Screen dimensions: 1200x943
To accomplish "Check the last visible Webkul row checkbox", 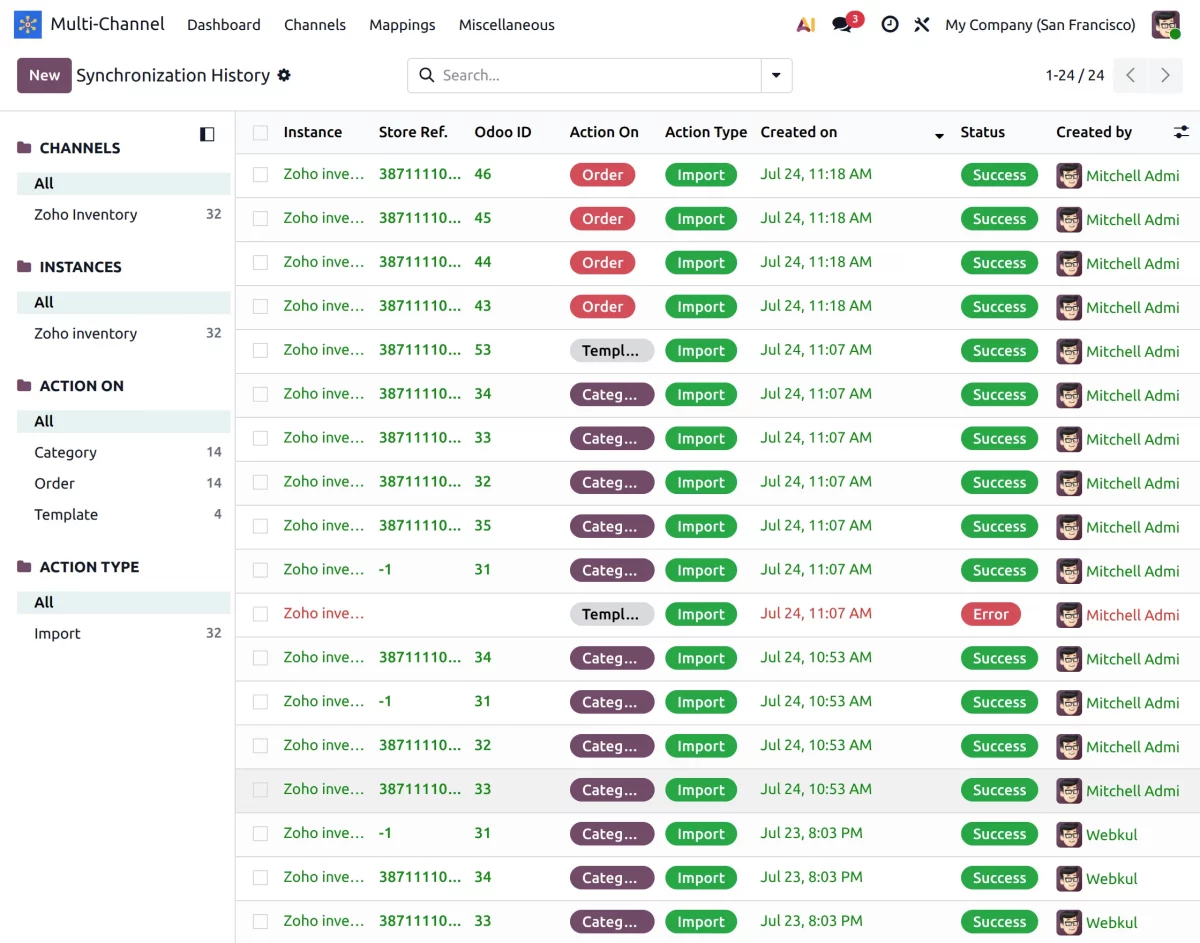I will 260,922.
